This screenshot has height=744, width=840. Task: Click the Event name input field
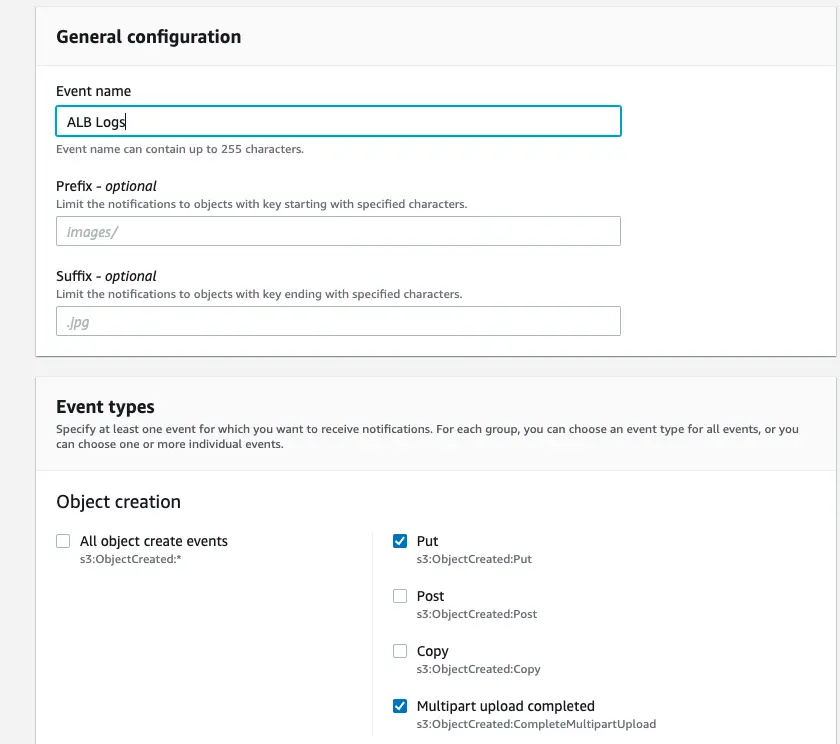[x=338, y=122]
